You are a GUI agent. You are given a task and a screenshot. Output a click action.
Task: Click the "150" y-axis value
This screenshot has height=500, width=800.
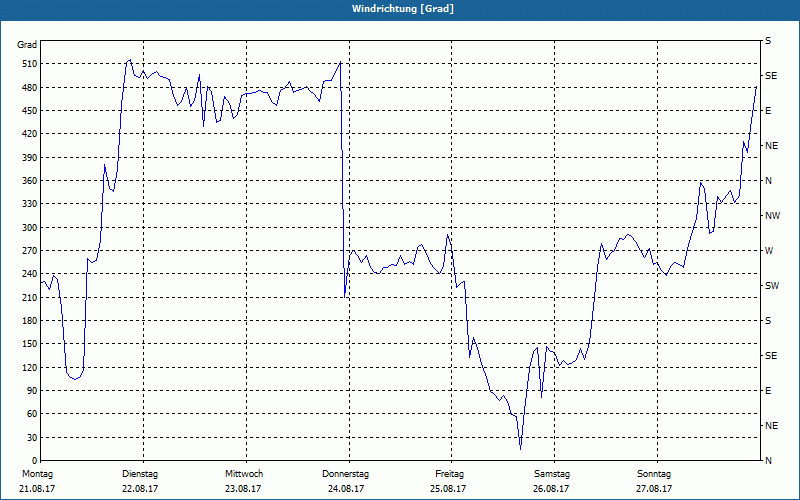click(x=29, y=344)
